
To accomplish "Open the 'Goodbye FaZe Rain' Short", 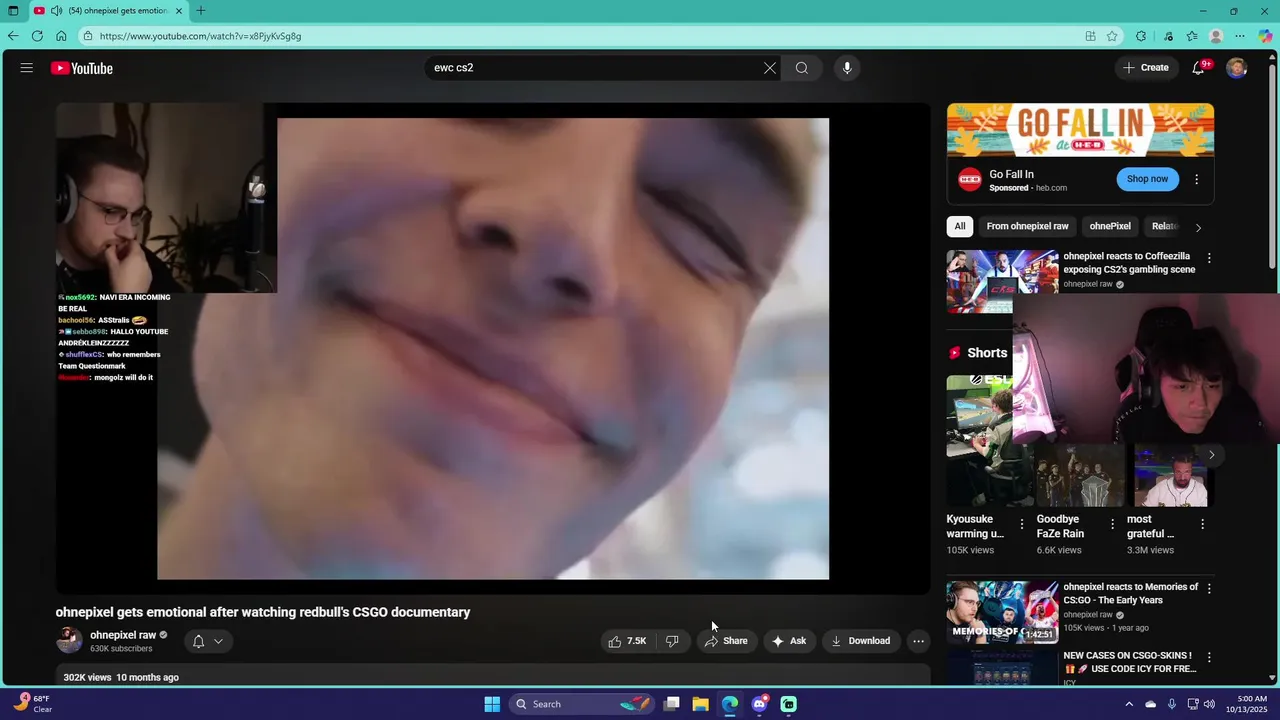I will coord(1080,475).
